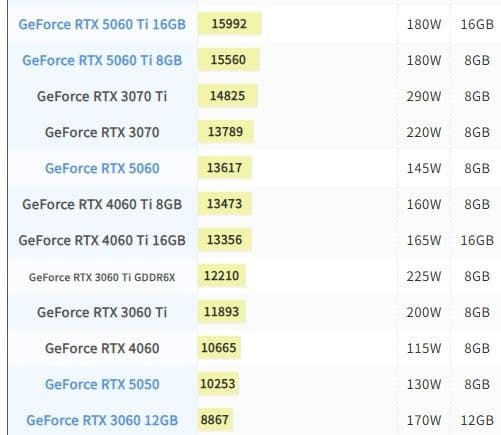Click the 200W power value

(x=424, y=312)
